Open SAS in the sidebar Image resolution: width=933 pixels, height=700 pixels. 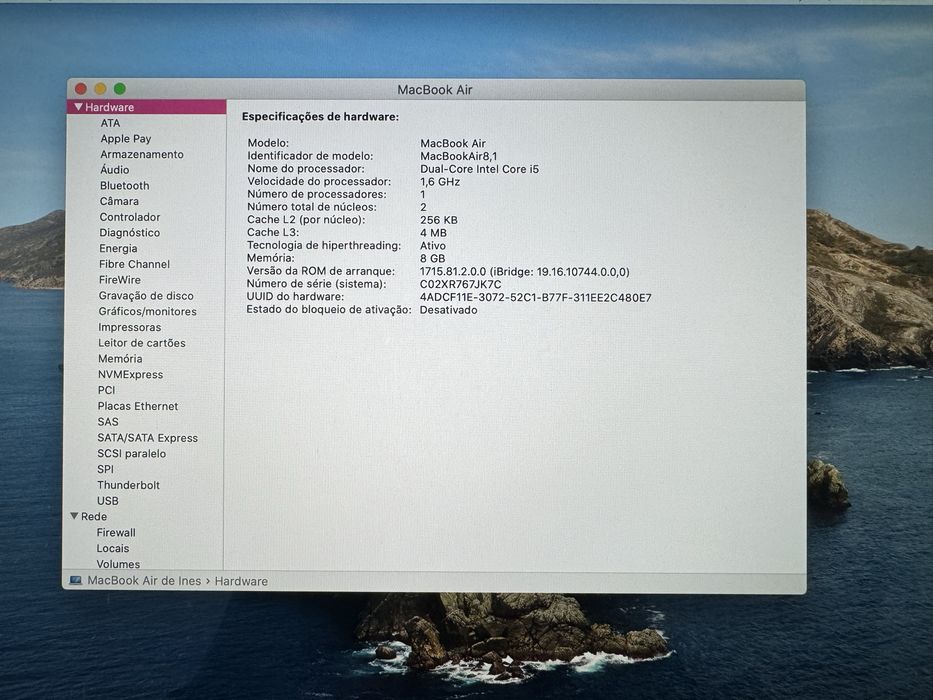click(x=108, y=422)
